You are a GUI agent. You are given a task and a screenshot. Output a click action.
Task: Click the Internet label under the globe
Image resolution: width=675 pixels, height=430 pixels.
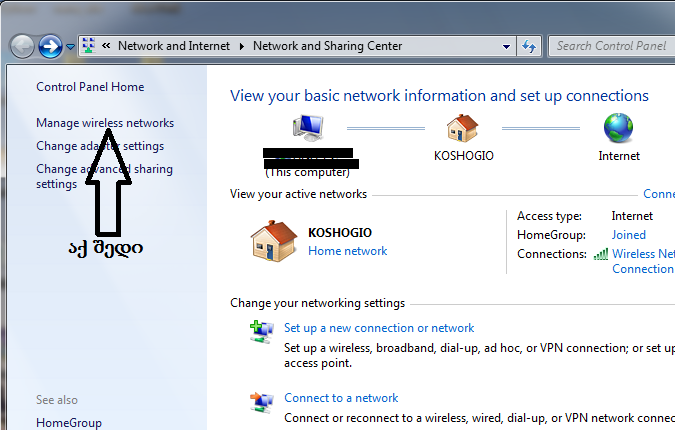(619, 156)
